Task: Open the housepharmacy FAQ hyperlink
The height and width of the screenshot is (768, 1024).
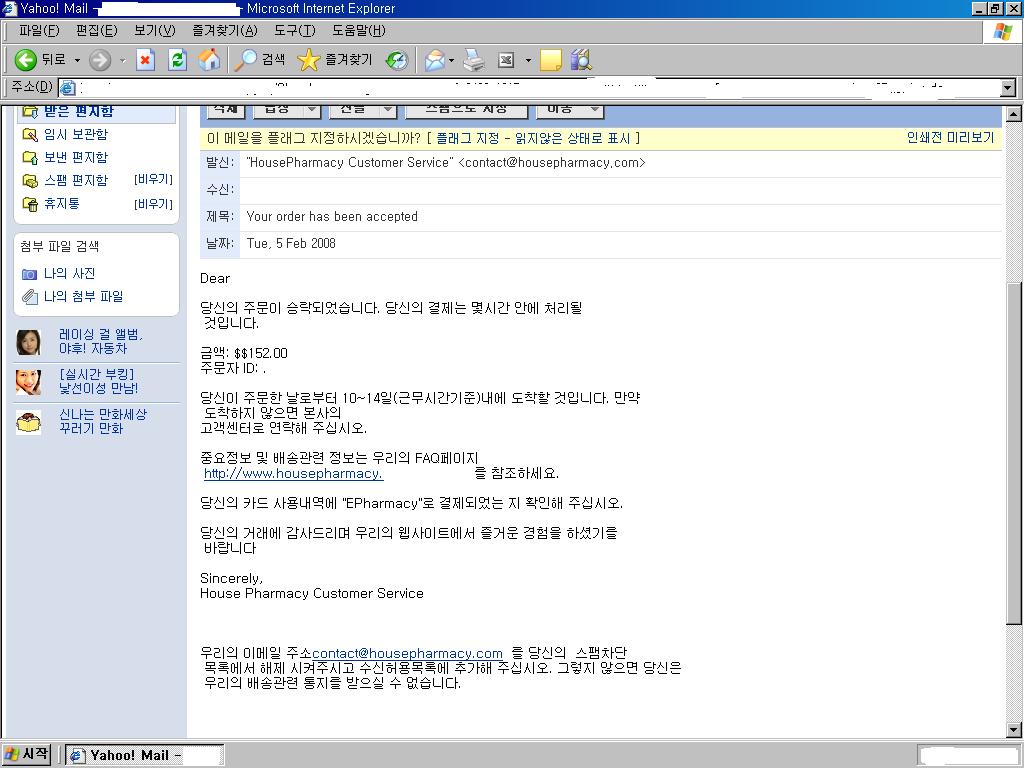Action: [293, 473]
